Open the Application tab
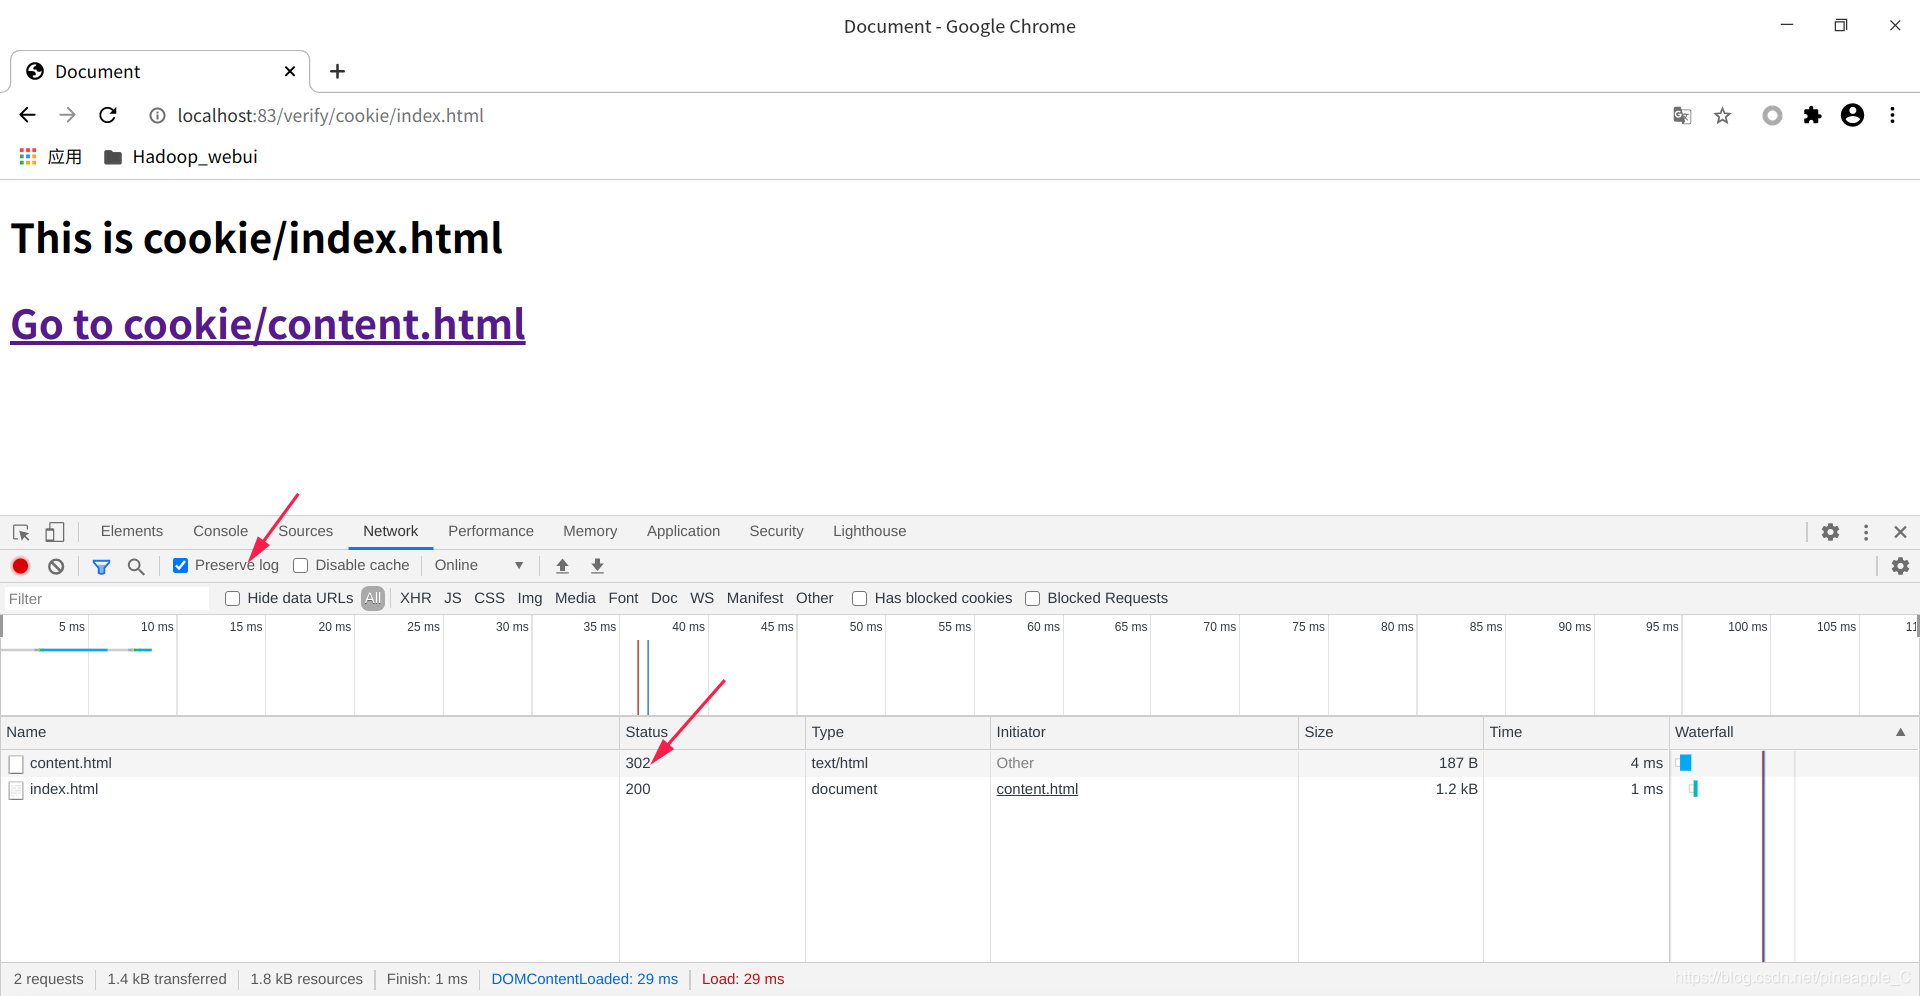This screenshot has width=1920, height=996. click(x=683, y=531)
